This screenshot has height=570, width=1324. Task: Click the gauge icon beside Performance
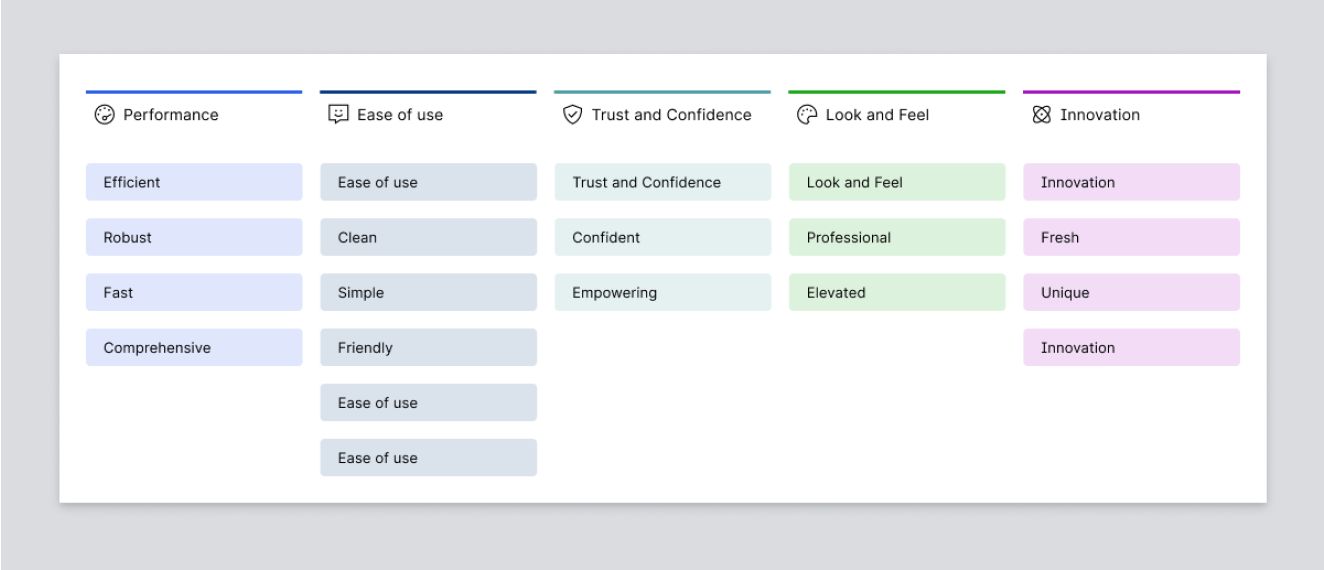(105, 115)
